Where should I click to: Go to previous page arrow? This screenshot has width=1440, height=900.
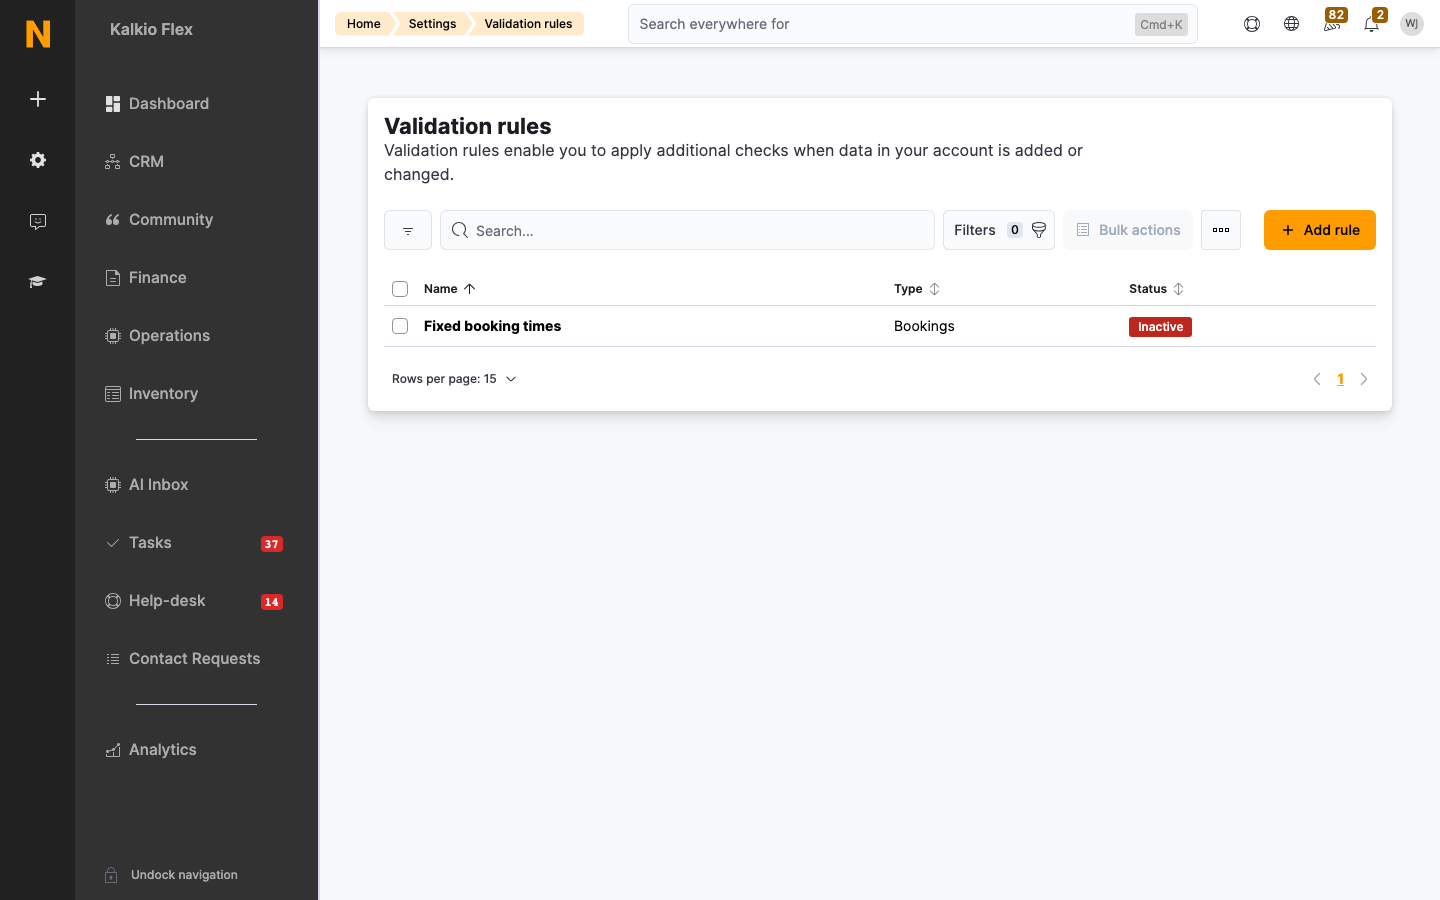pos(1317,379)
